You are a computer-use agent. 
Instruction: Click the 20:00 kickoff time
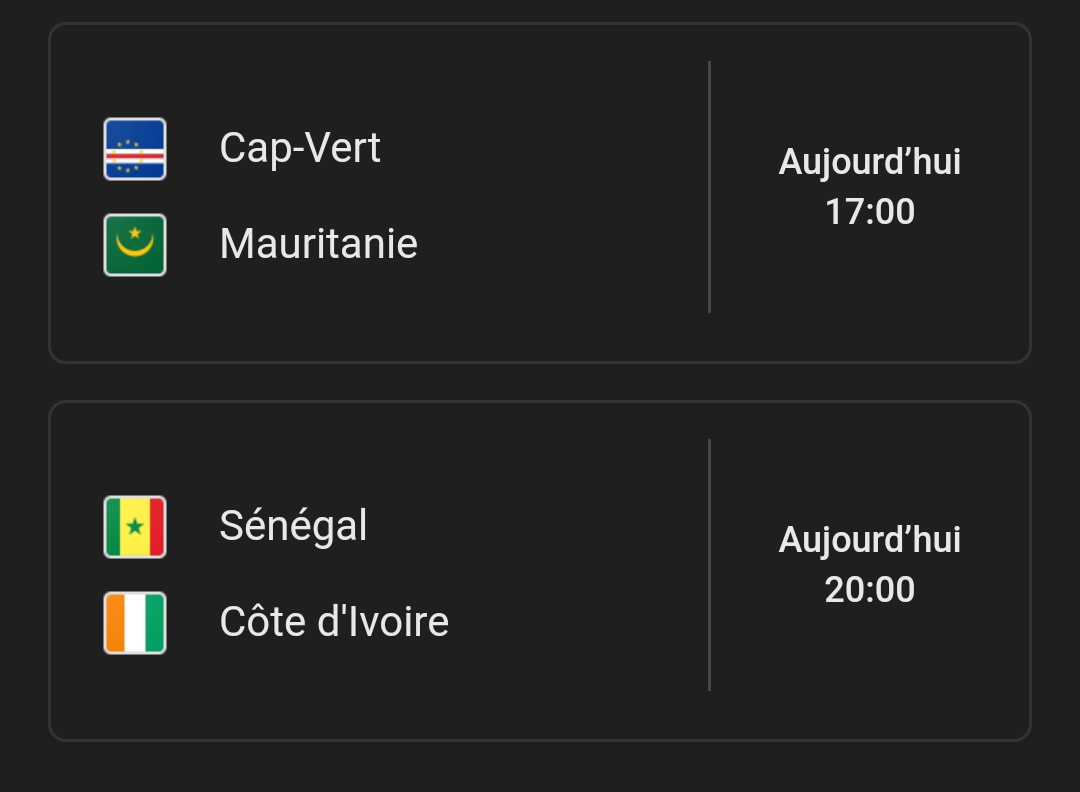869,590
